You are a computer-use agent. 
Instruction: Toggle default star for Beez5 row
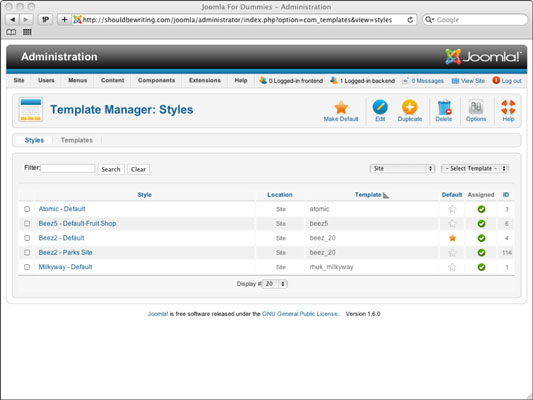(x=452, y=224)
